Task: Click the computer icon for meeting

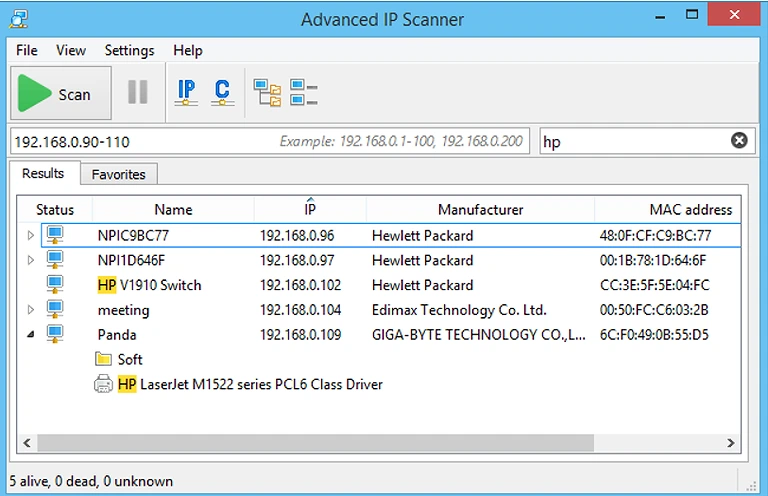Action: pos(55,309)
